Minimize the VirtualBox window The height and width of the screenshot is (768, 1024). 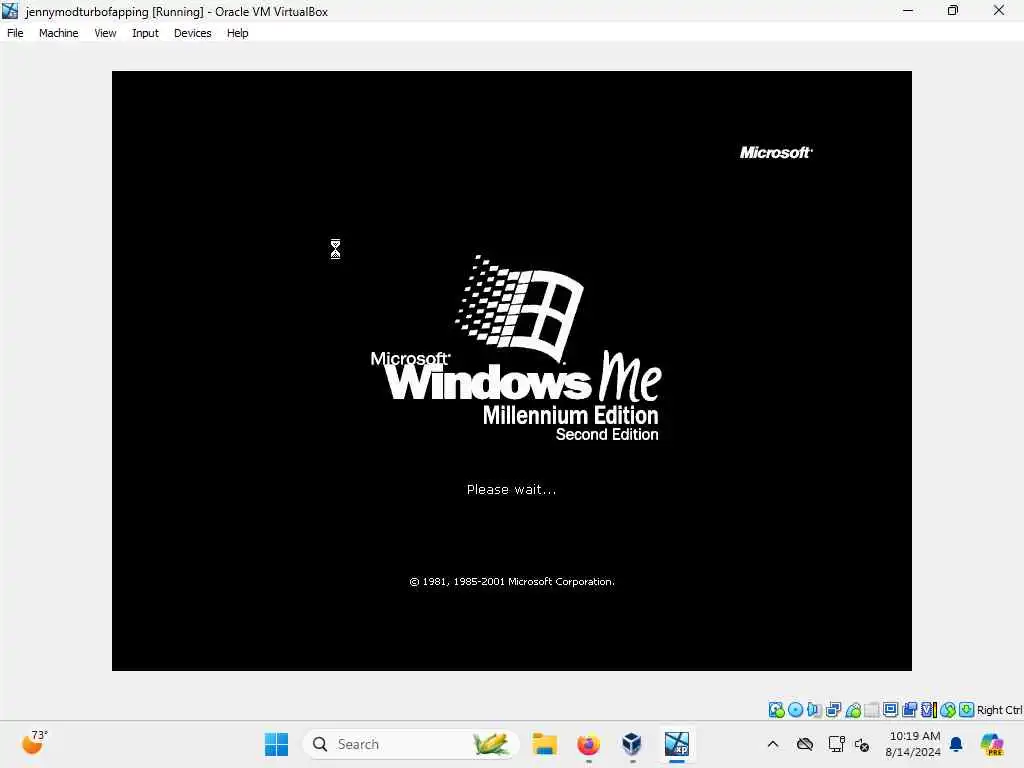[x=908, y=10]
